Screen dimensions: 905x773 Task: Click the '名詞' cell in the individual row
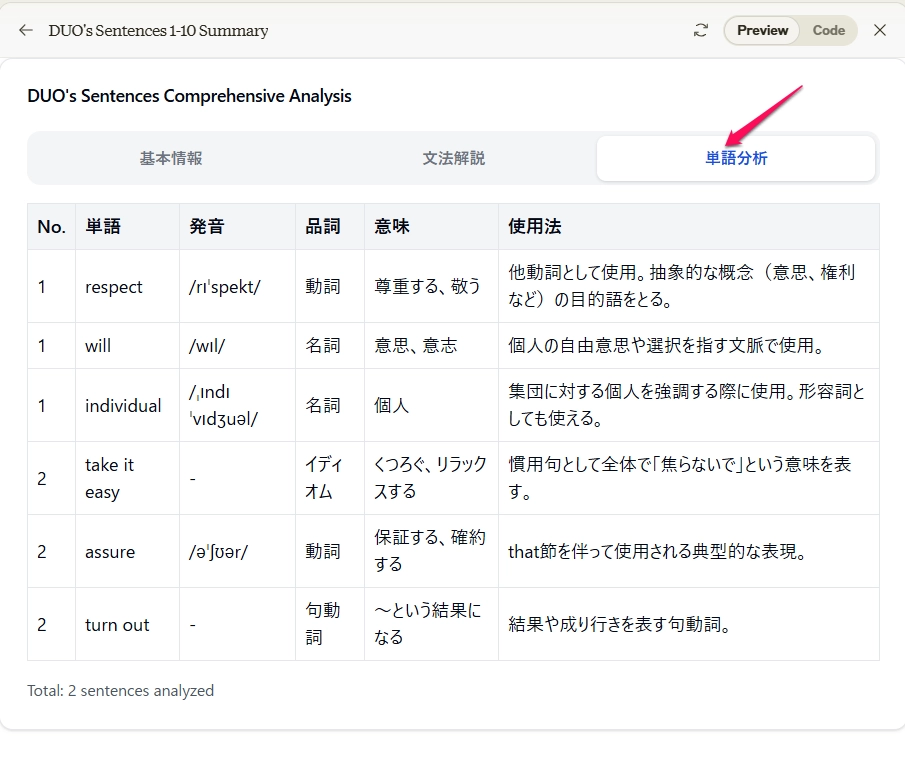(323, 406)
